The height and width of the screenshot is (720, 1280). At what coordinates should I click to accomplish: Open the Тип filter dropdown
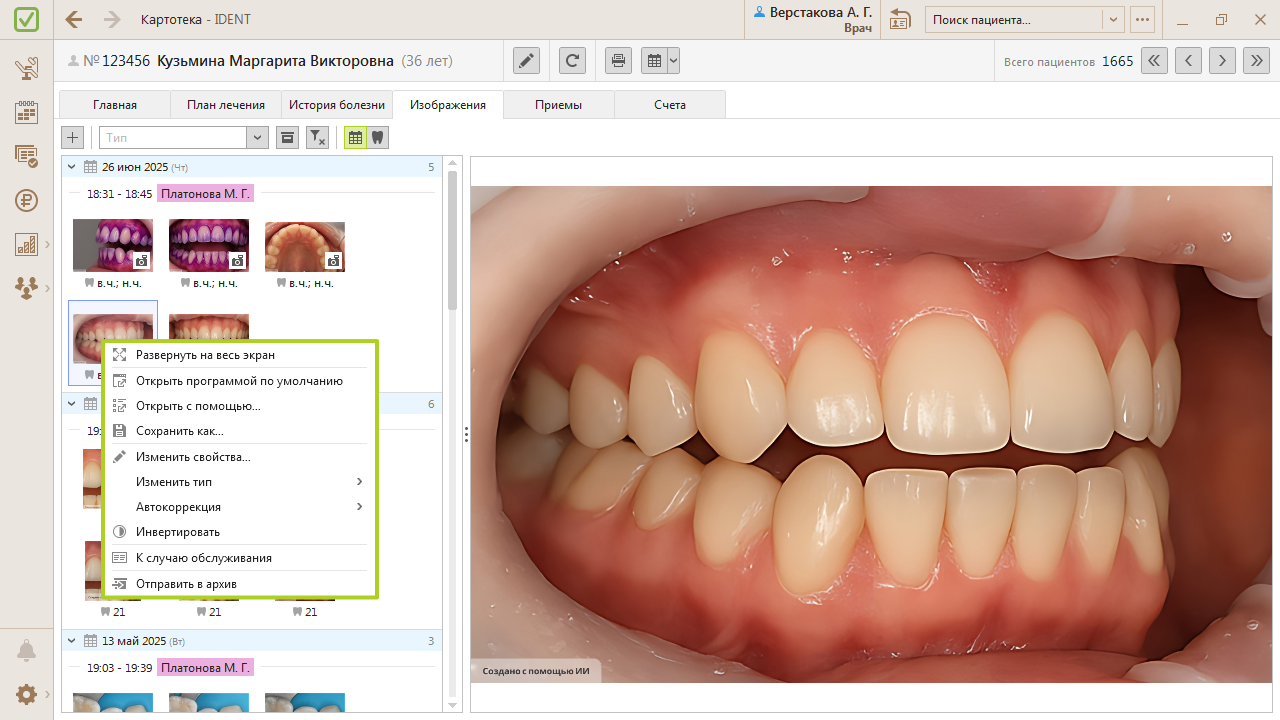pos(258,138)
